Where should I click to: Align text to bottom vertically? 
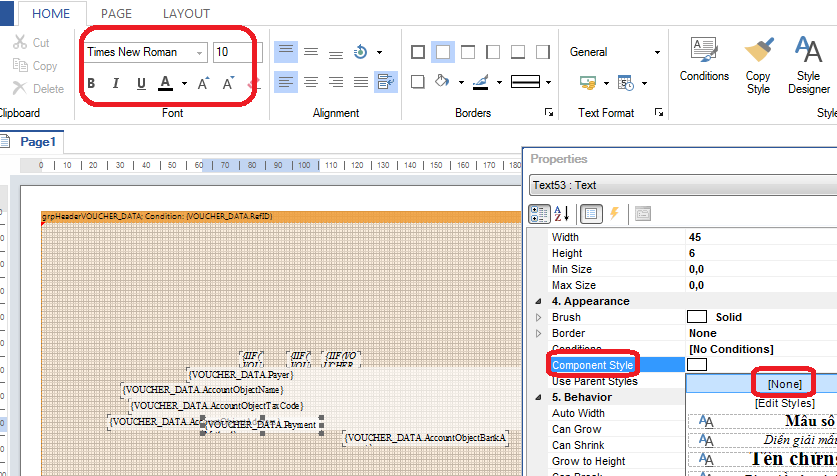(x=336, y=52)
